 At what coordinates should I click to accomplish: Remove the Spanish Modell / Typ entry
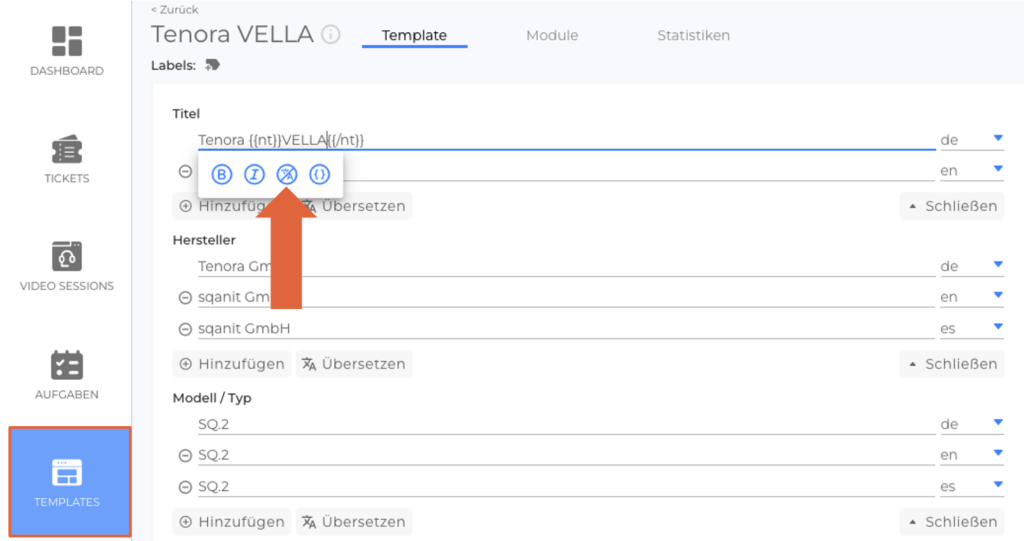[x=185, y=487]
